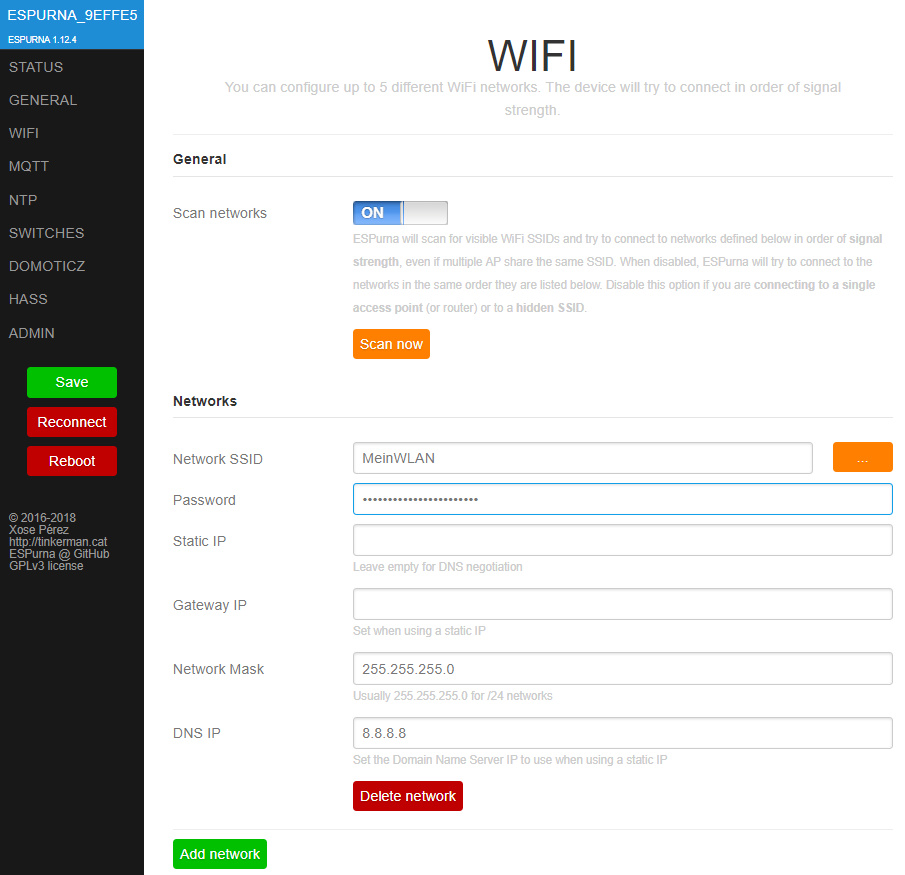The height and width of the screenshot is (875, 905).
Task: Open the HASS menu entry
Action: 28,299
